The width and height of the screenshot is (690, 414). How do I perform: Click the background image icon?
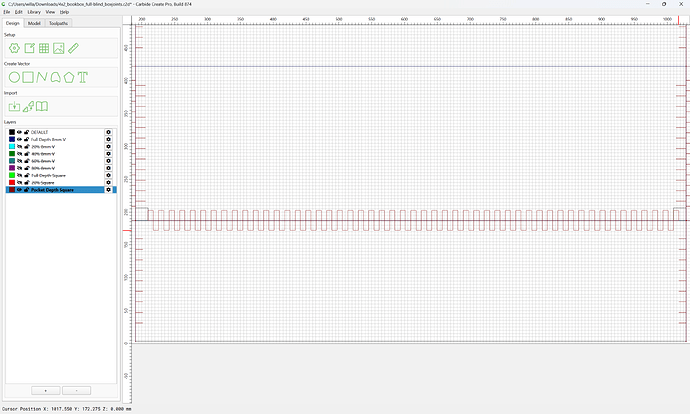[x=59, y=48]
